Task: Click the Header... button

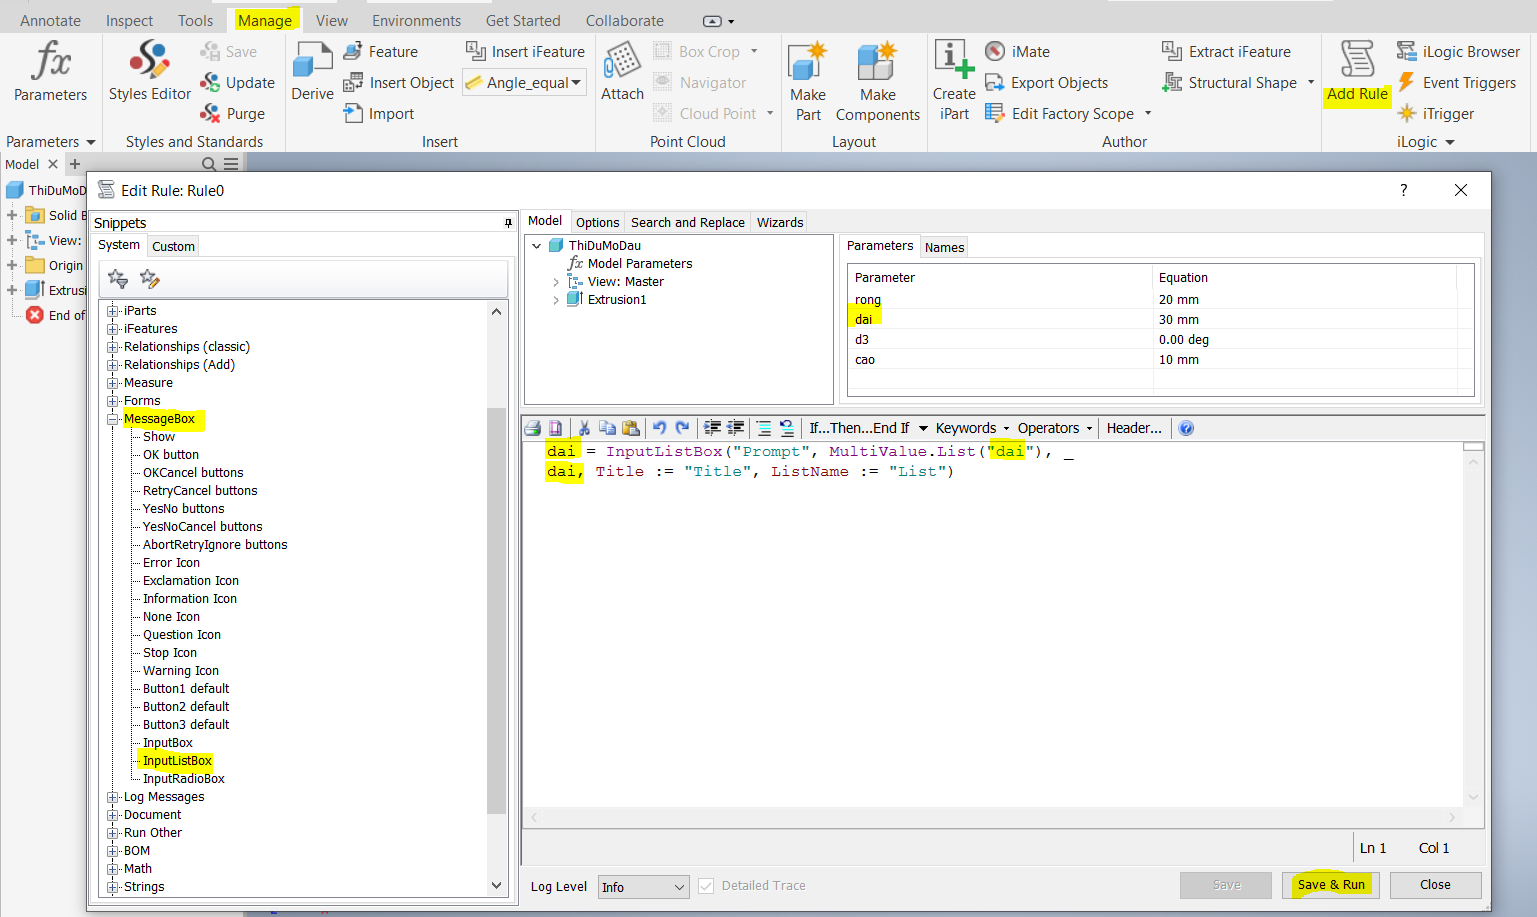Action: tap(1134, 428)
